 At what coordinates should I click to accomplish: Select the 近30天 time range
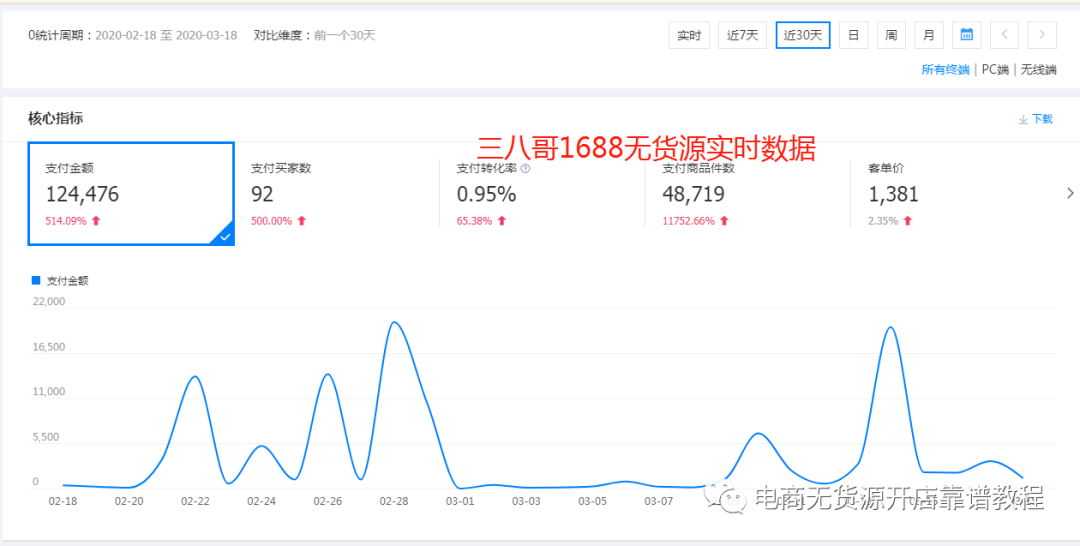(x=803, y=35)
